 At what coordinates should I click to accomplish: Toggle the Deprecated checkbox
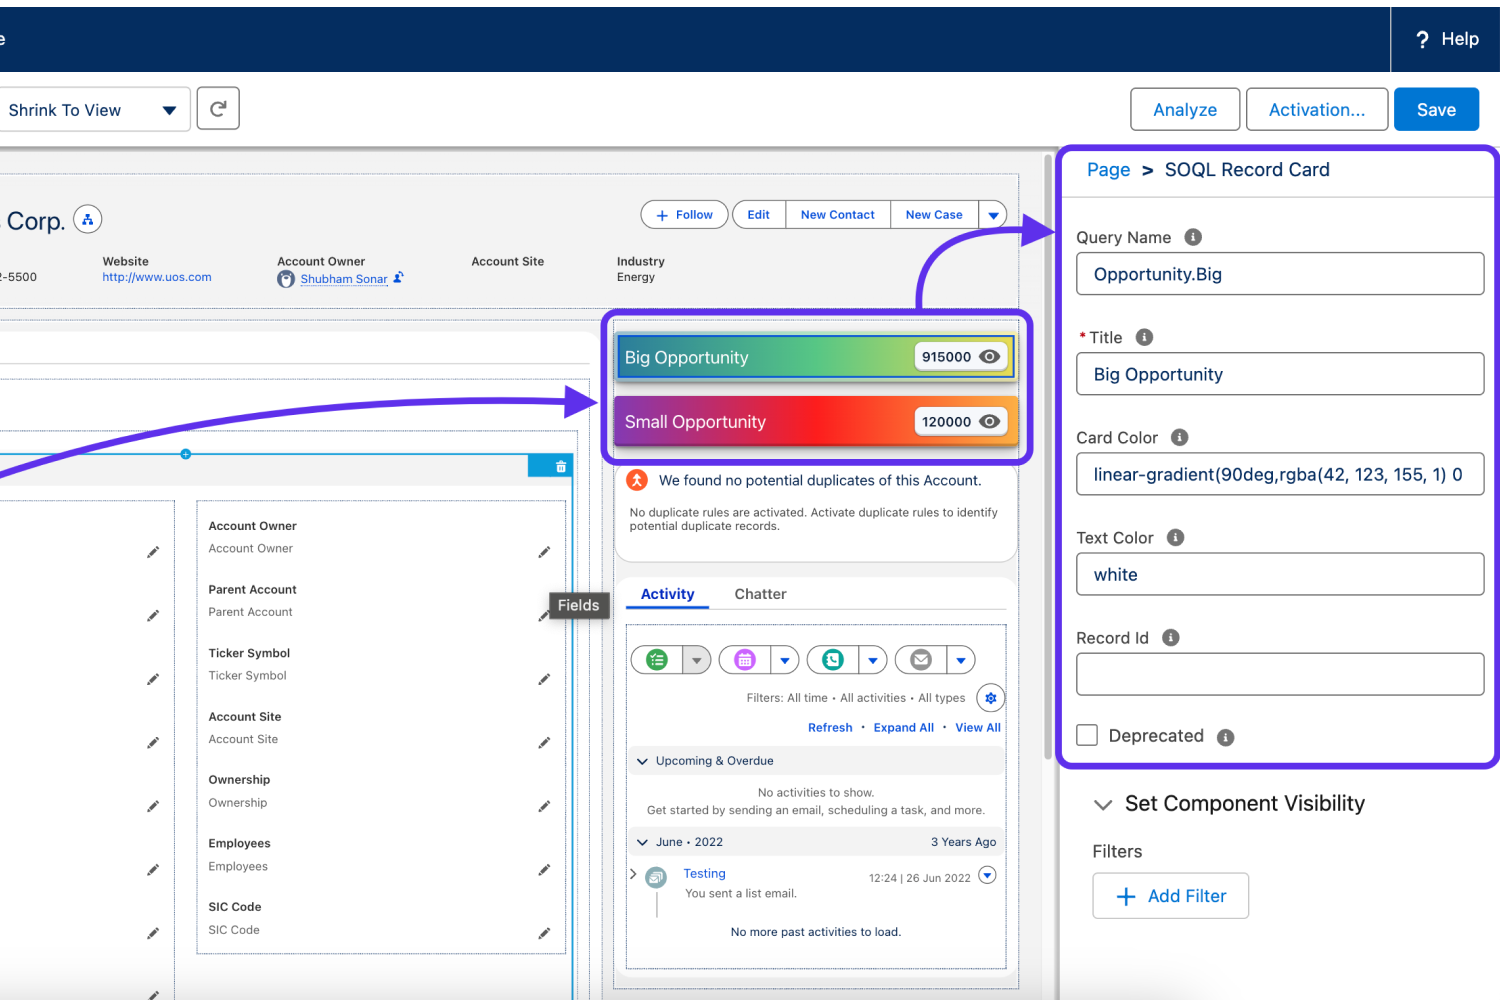pos(1087,735)
